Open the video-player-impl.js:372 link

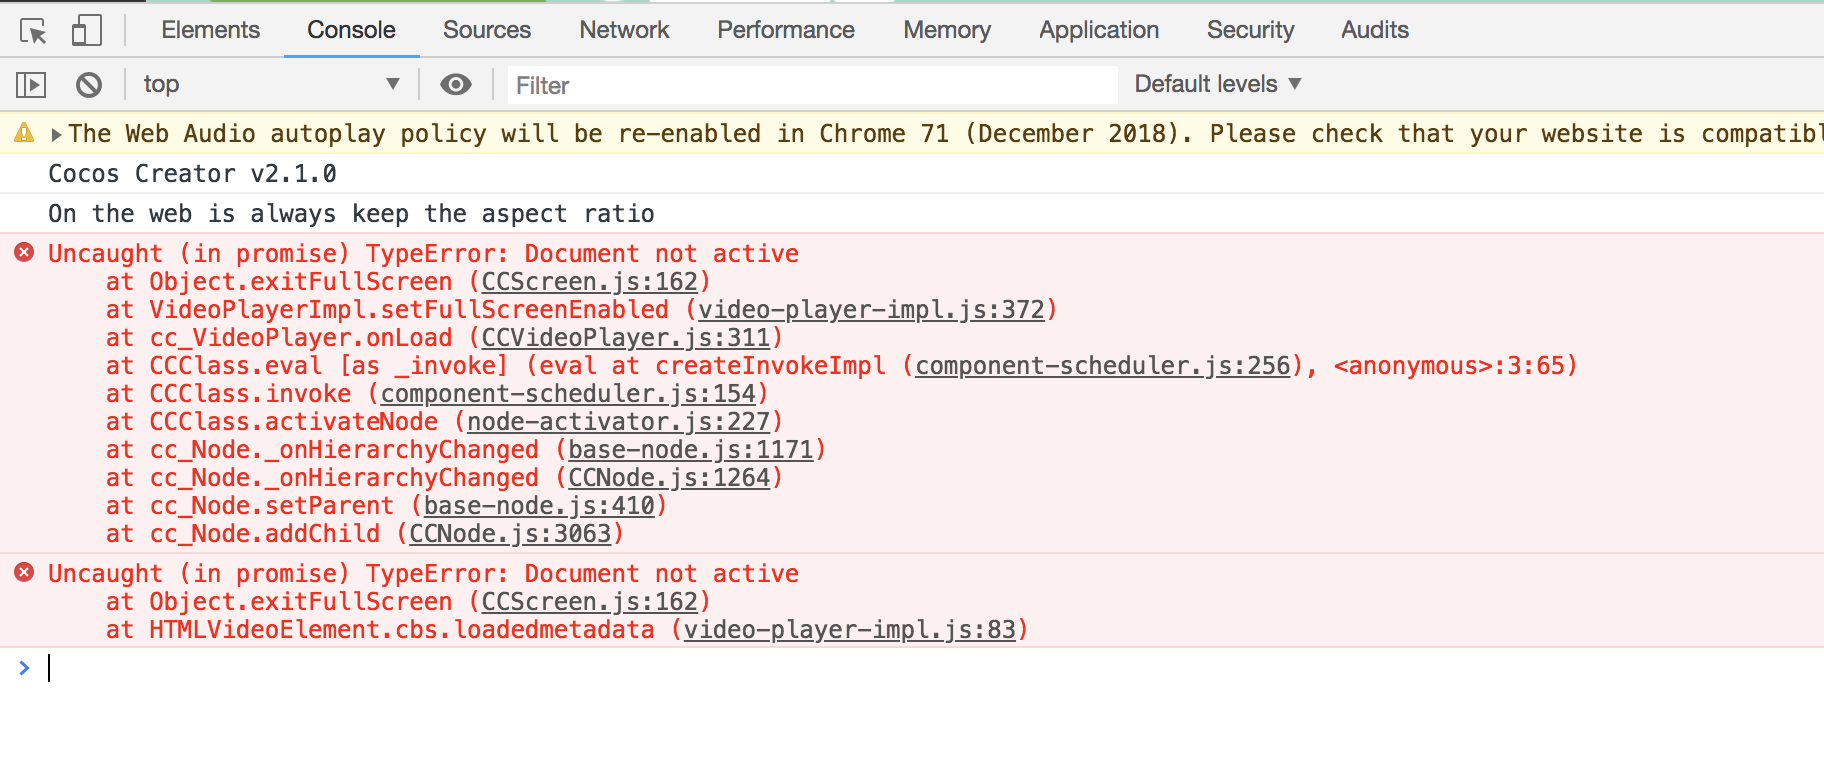click(x=870, y=310)
